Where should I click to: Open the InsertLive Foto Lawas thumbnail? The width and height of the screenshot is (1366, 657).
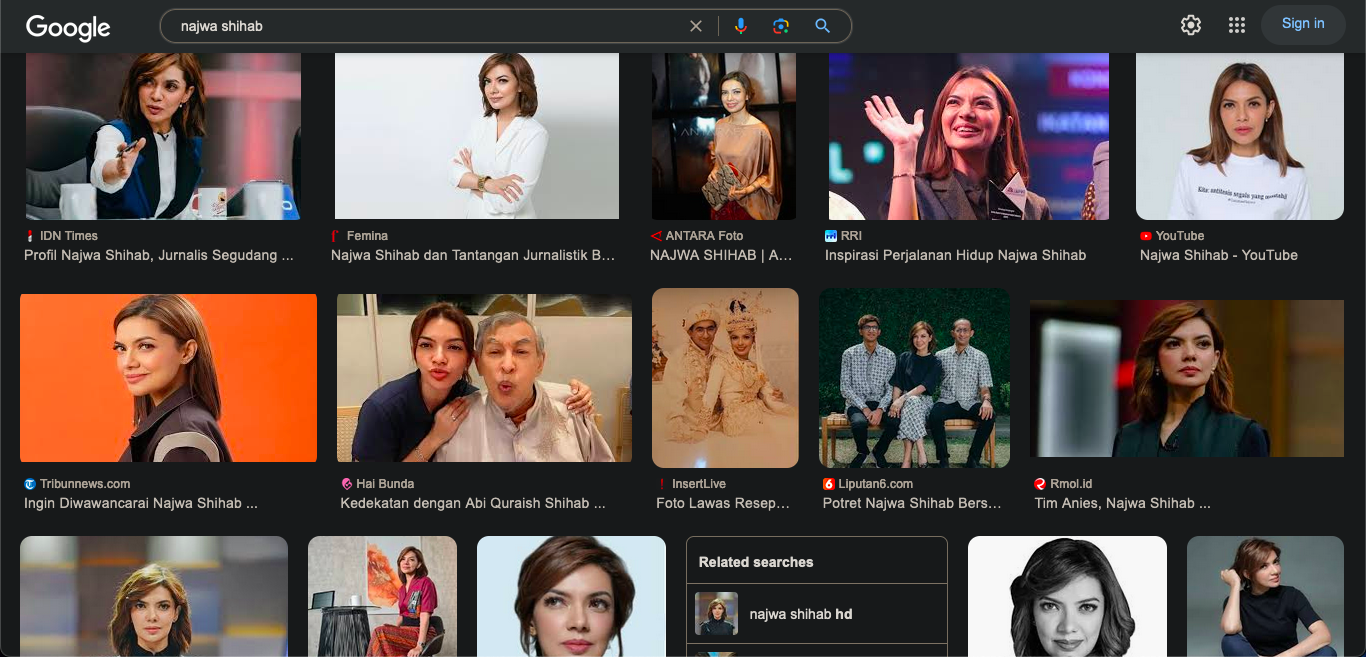(x=725, y=378)
